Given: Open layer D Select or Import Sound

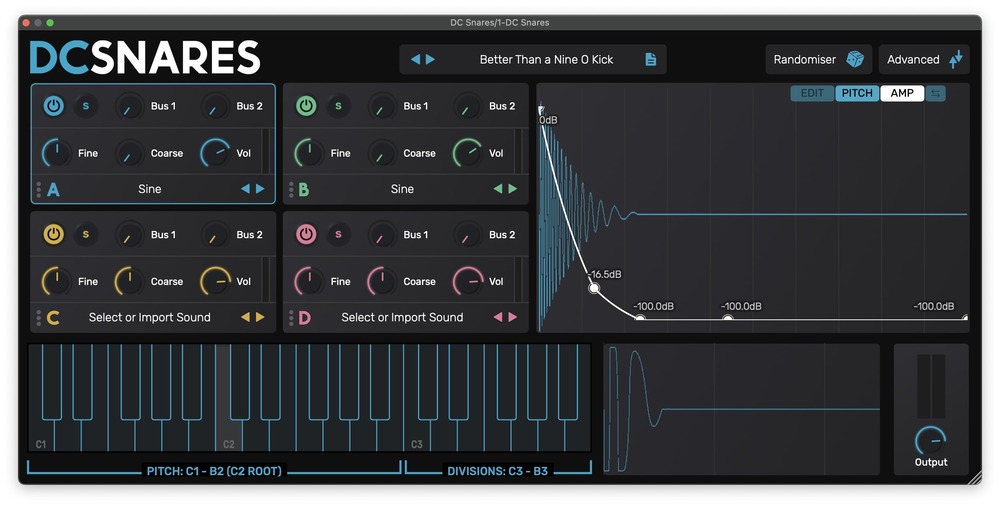Looking at the screenshot, I should pyautogui.click(x=402, y=317).
